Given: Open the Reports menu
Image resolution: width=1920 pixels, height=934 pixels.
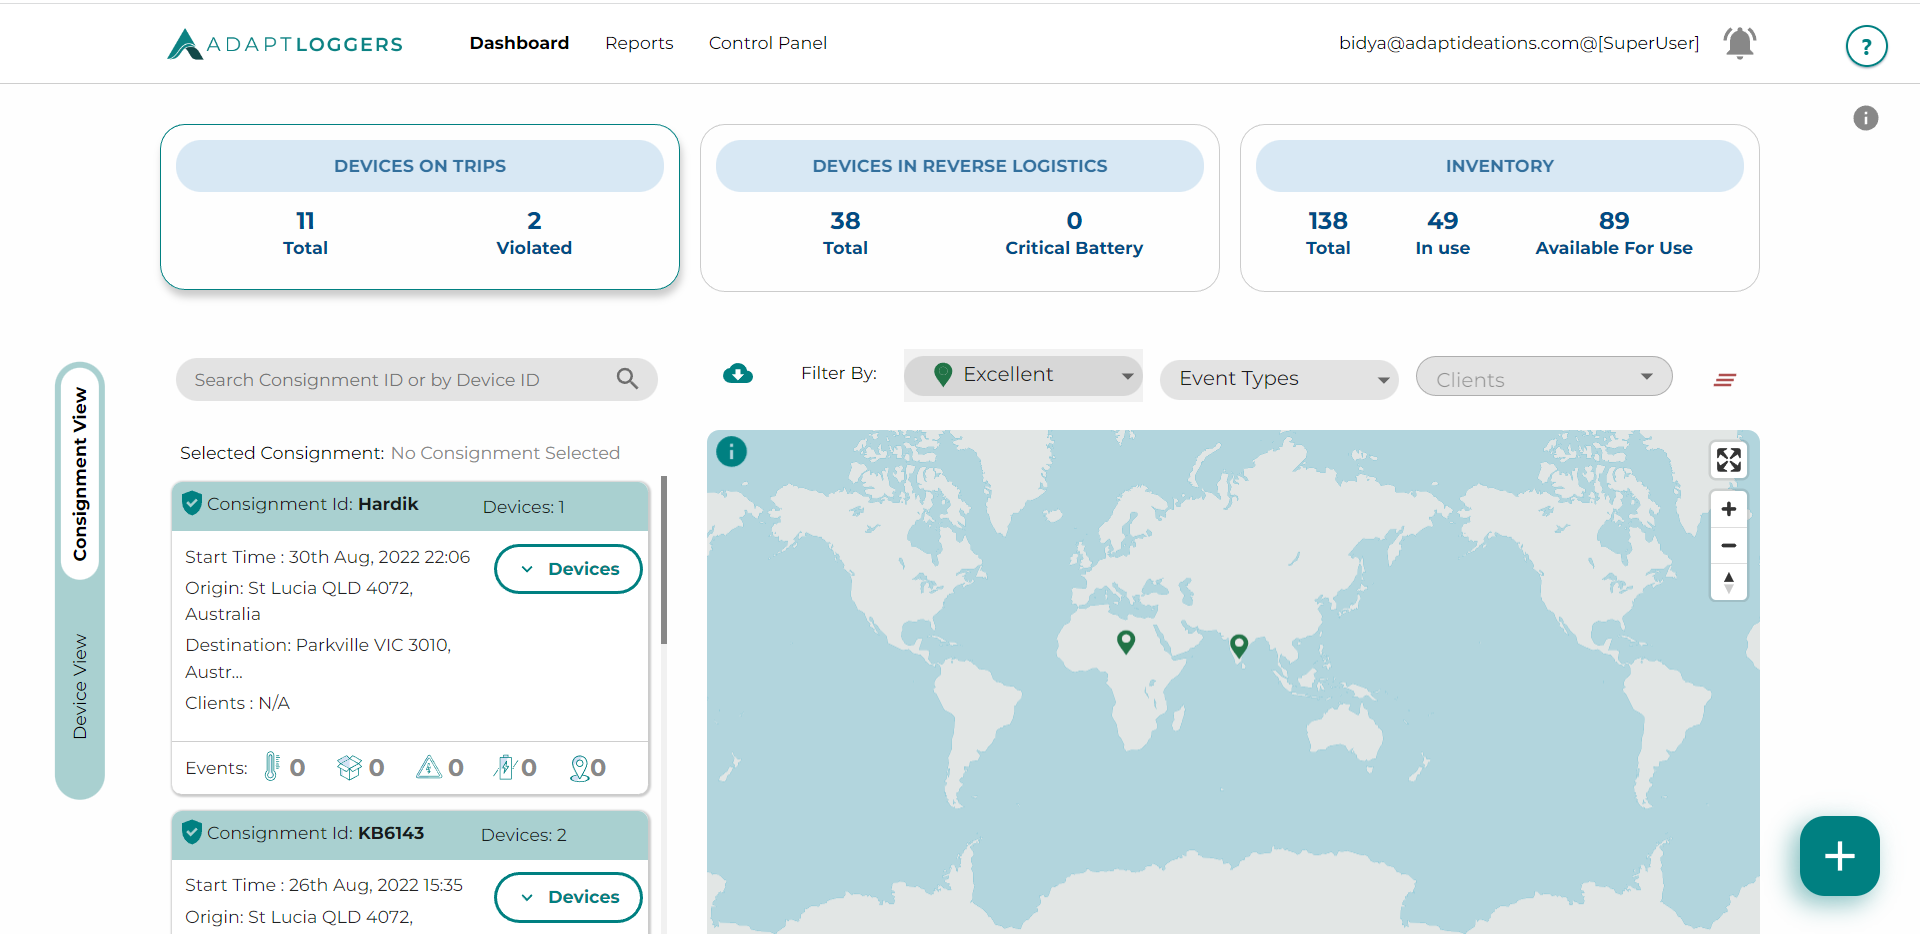Looking at the screenshot, I should tap(639, 43).
